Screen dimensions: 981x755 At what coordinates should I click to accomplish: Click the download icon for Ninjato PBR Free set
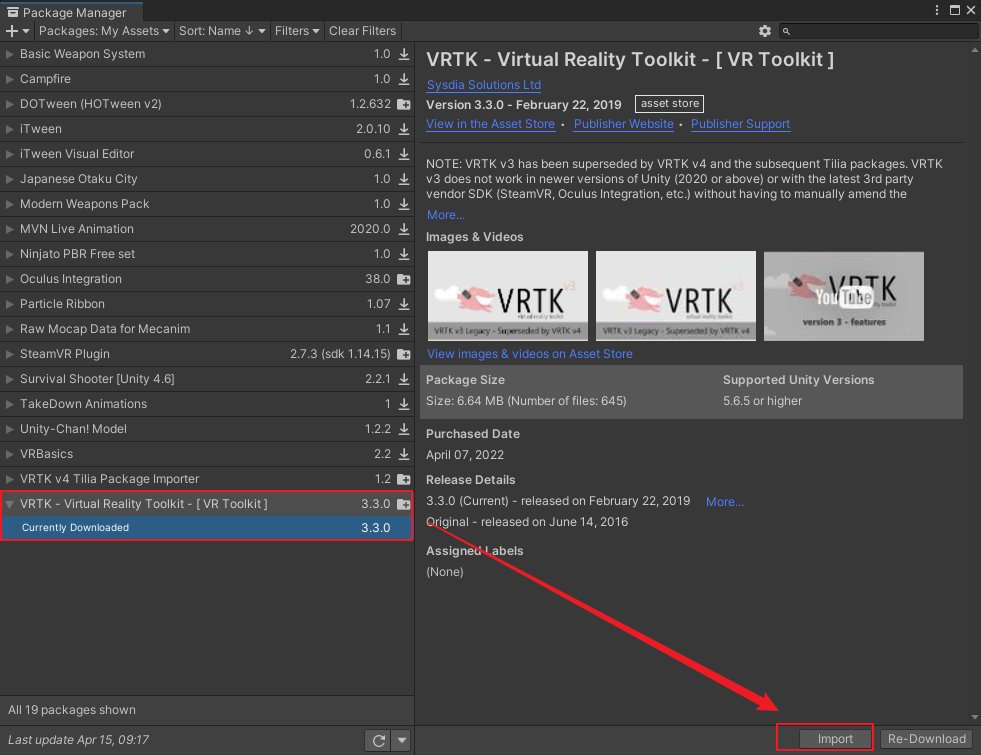[x=404, y=255]
